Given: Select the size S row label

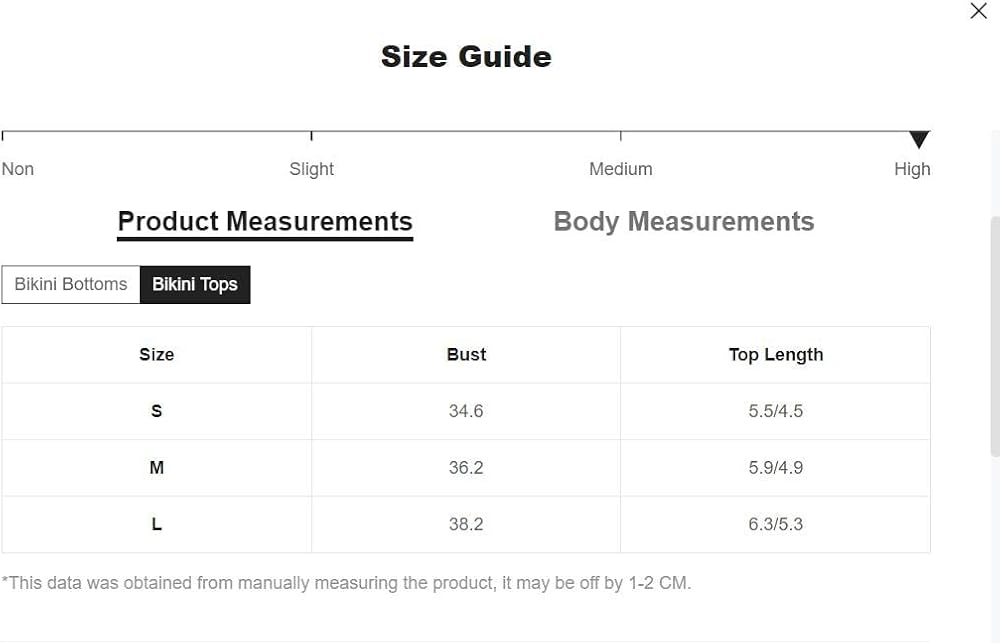Looking at the screenshot, I should coord(156,411).
